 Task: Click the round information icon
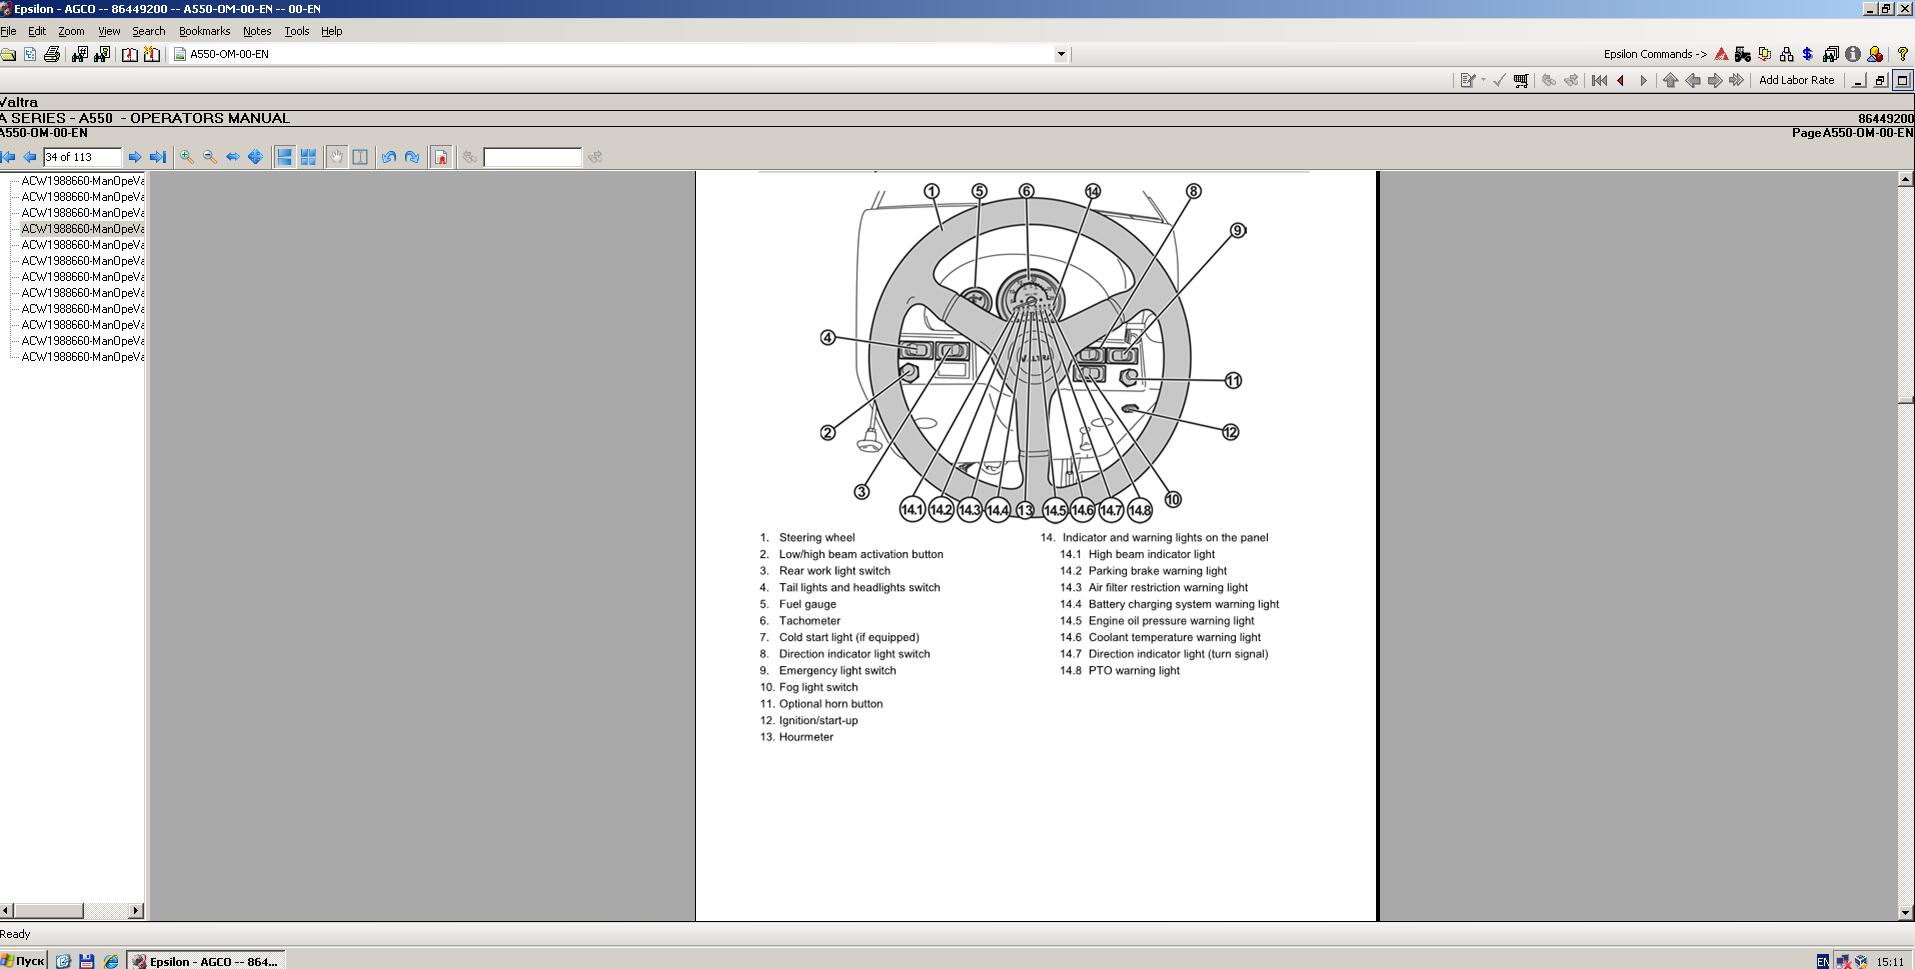click(1853, 54)
